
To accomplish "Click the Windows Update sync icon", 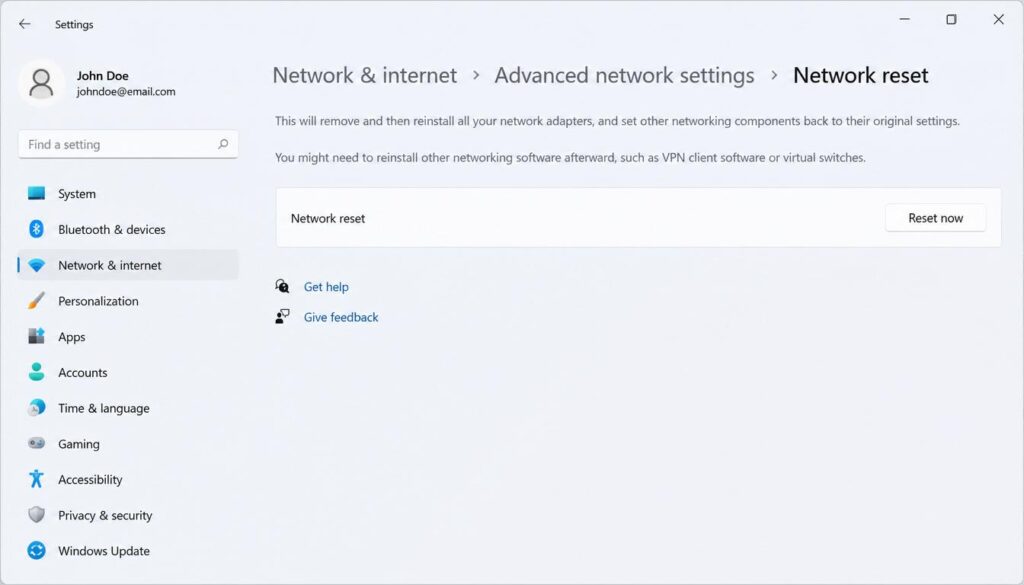I will click(37, 550).
